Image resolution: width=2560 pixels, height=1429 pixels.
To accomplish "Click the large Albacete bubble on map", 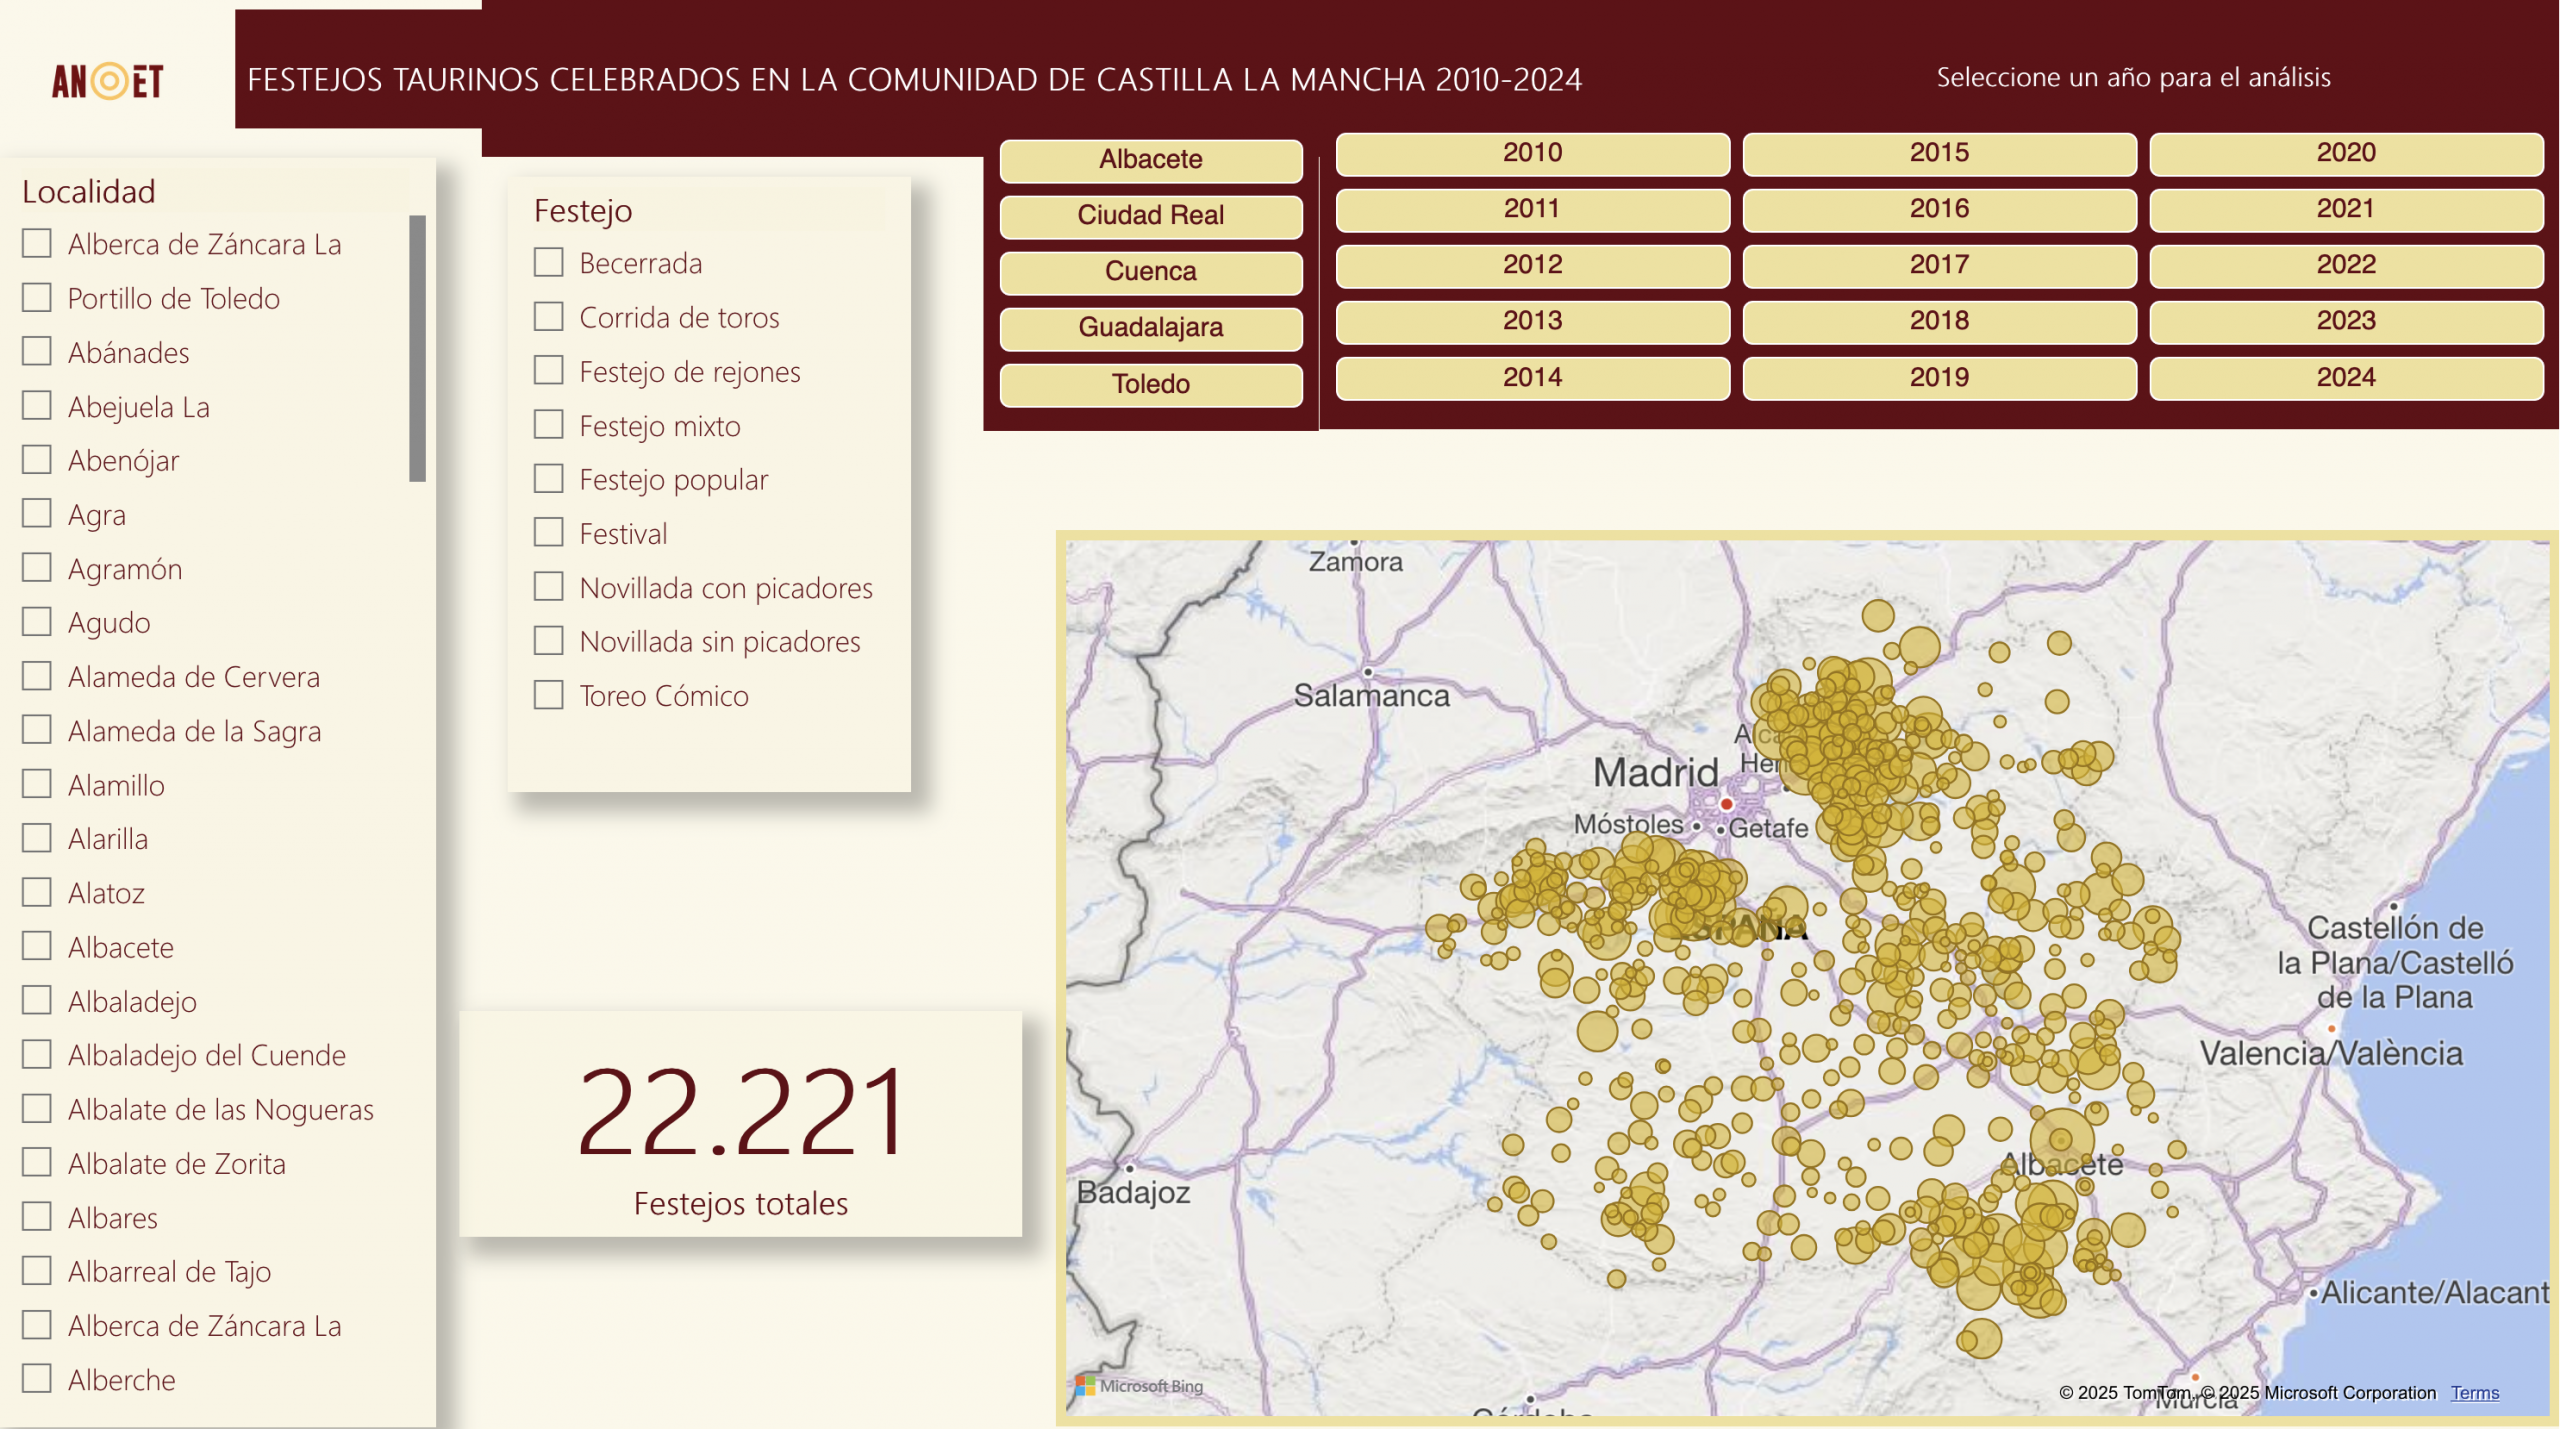I will (x=2060, y=1139).
